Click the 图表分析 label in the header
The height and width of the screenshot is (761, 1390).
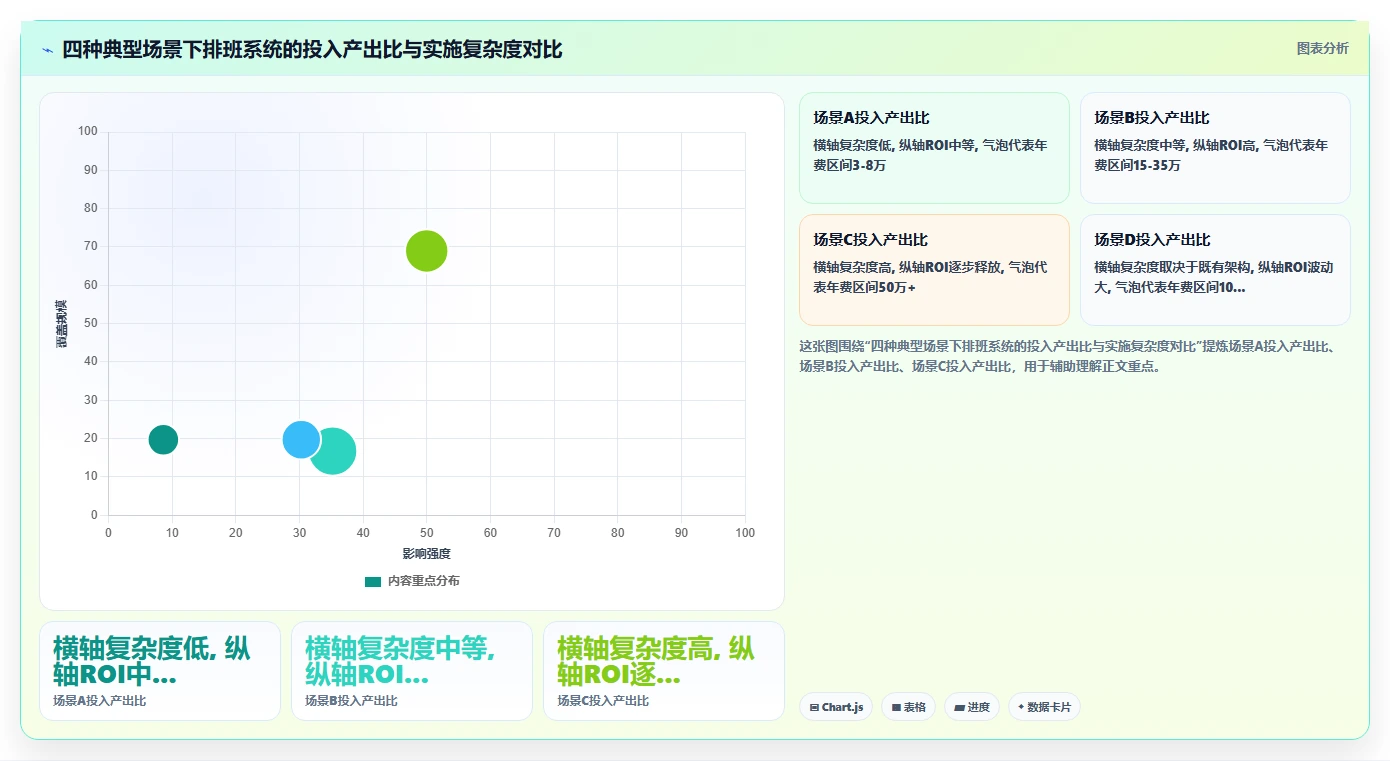(1322, 48)
